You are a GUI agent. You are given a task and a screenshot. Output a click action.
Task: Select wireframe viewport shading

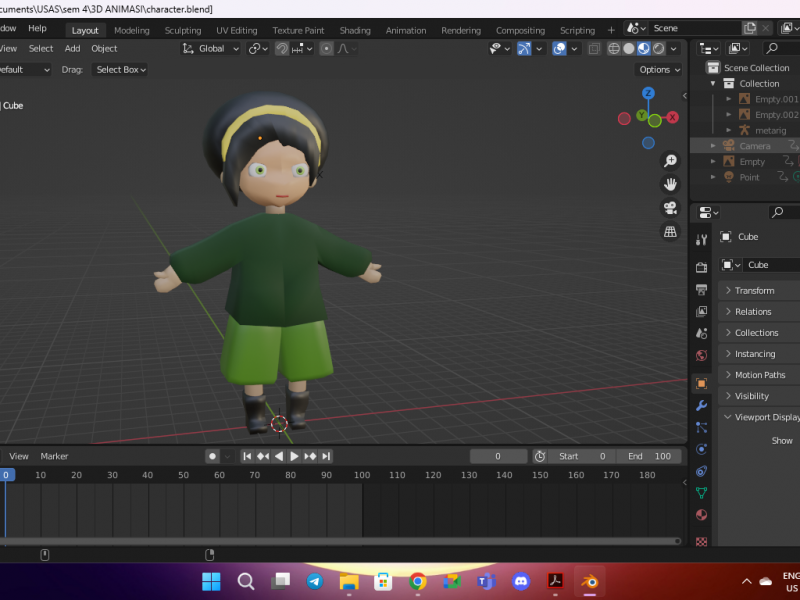pyautogui.click(x=612, y=48)
